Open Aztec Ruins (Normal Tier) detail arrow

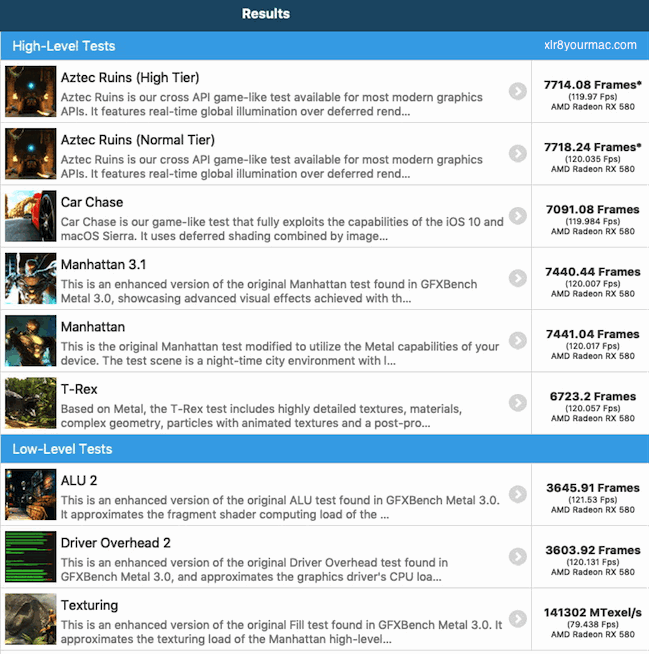tap(518, 153)
